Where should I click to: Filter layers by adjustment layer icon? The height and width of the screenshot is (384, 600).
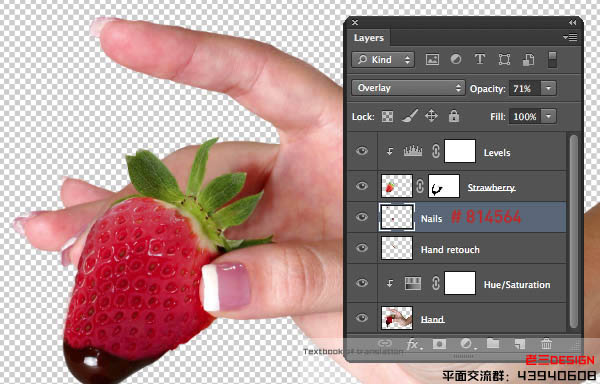click(456, 59)
